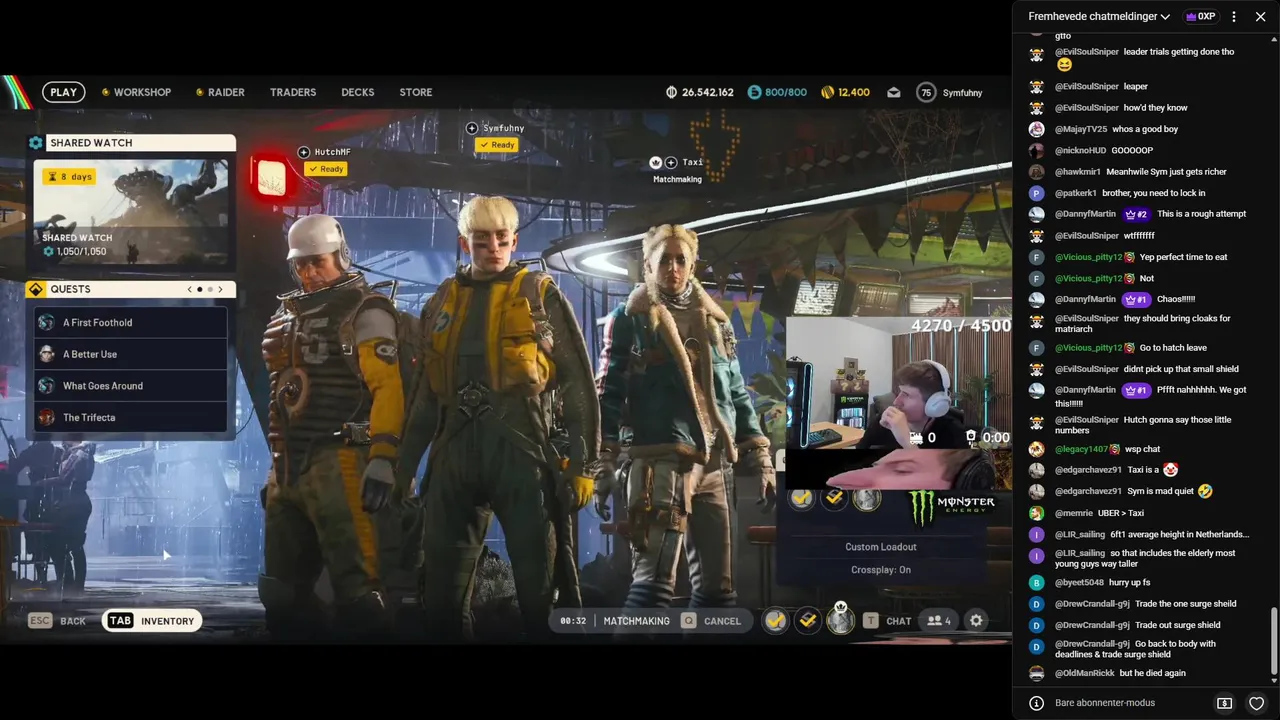Click the Quests diamond icon
The height and width of the screenshot is (720, 1280).
click(x=36, y=289)
